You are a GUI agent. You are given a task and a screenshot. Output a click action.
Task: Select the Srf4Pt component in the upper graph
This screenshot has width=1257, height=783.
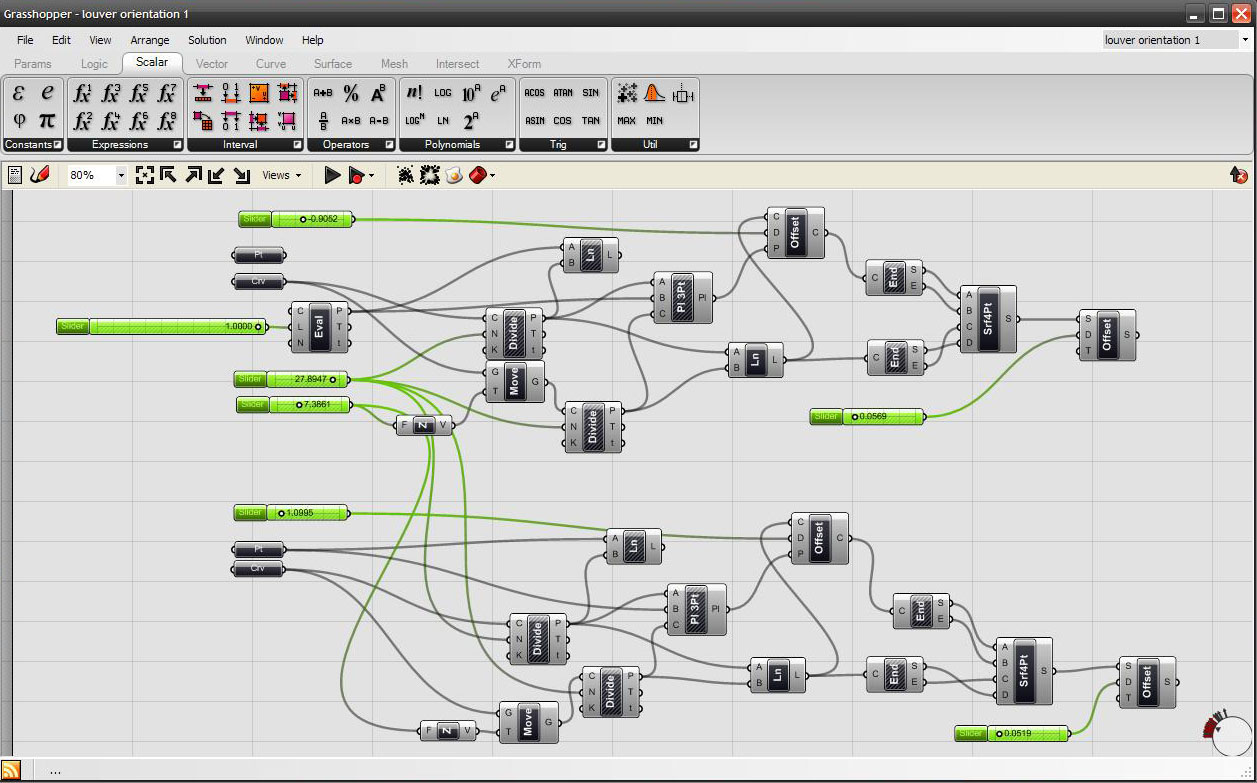click(x=988, y=319)
